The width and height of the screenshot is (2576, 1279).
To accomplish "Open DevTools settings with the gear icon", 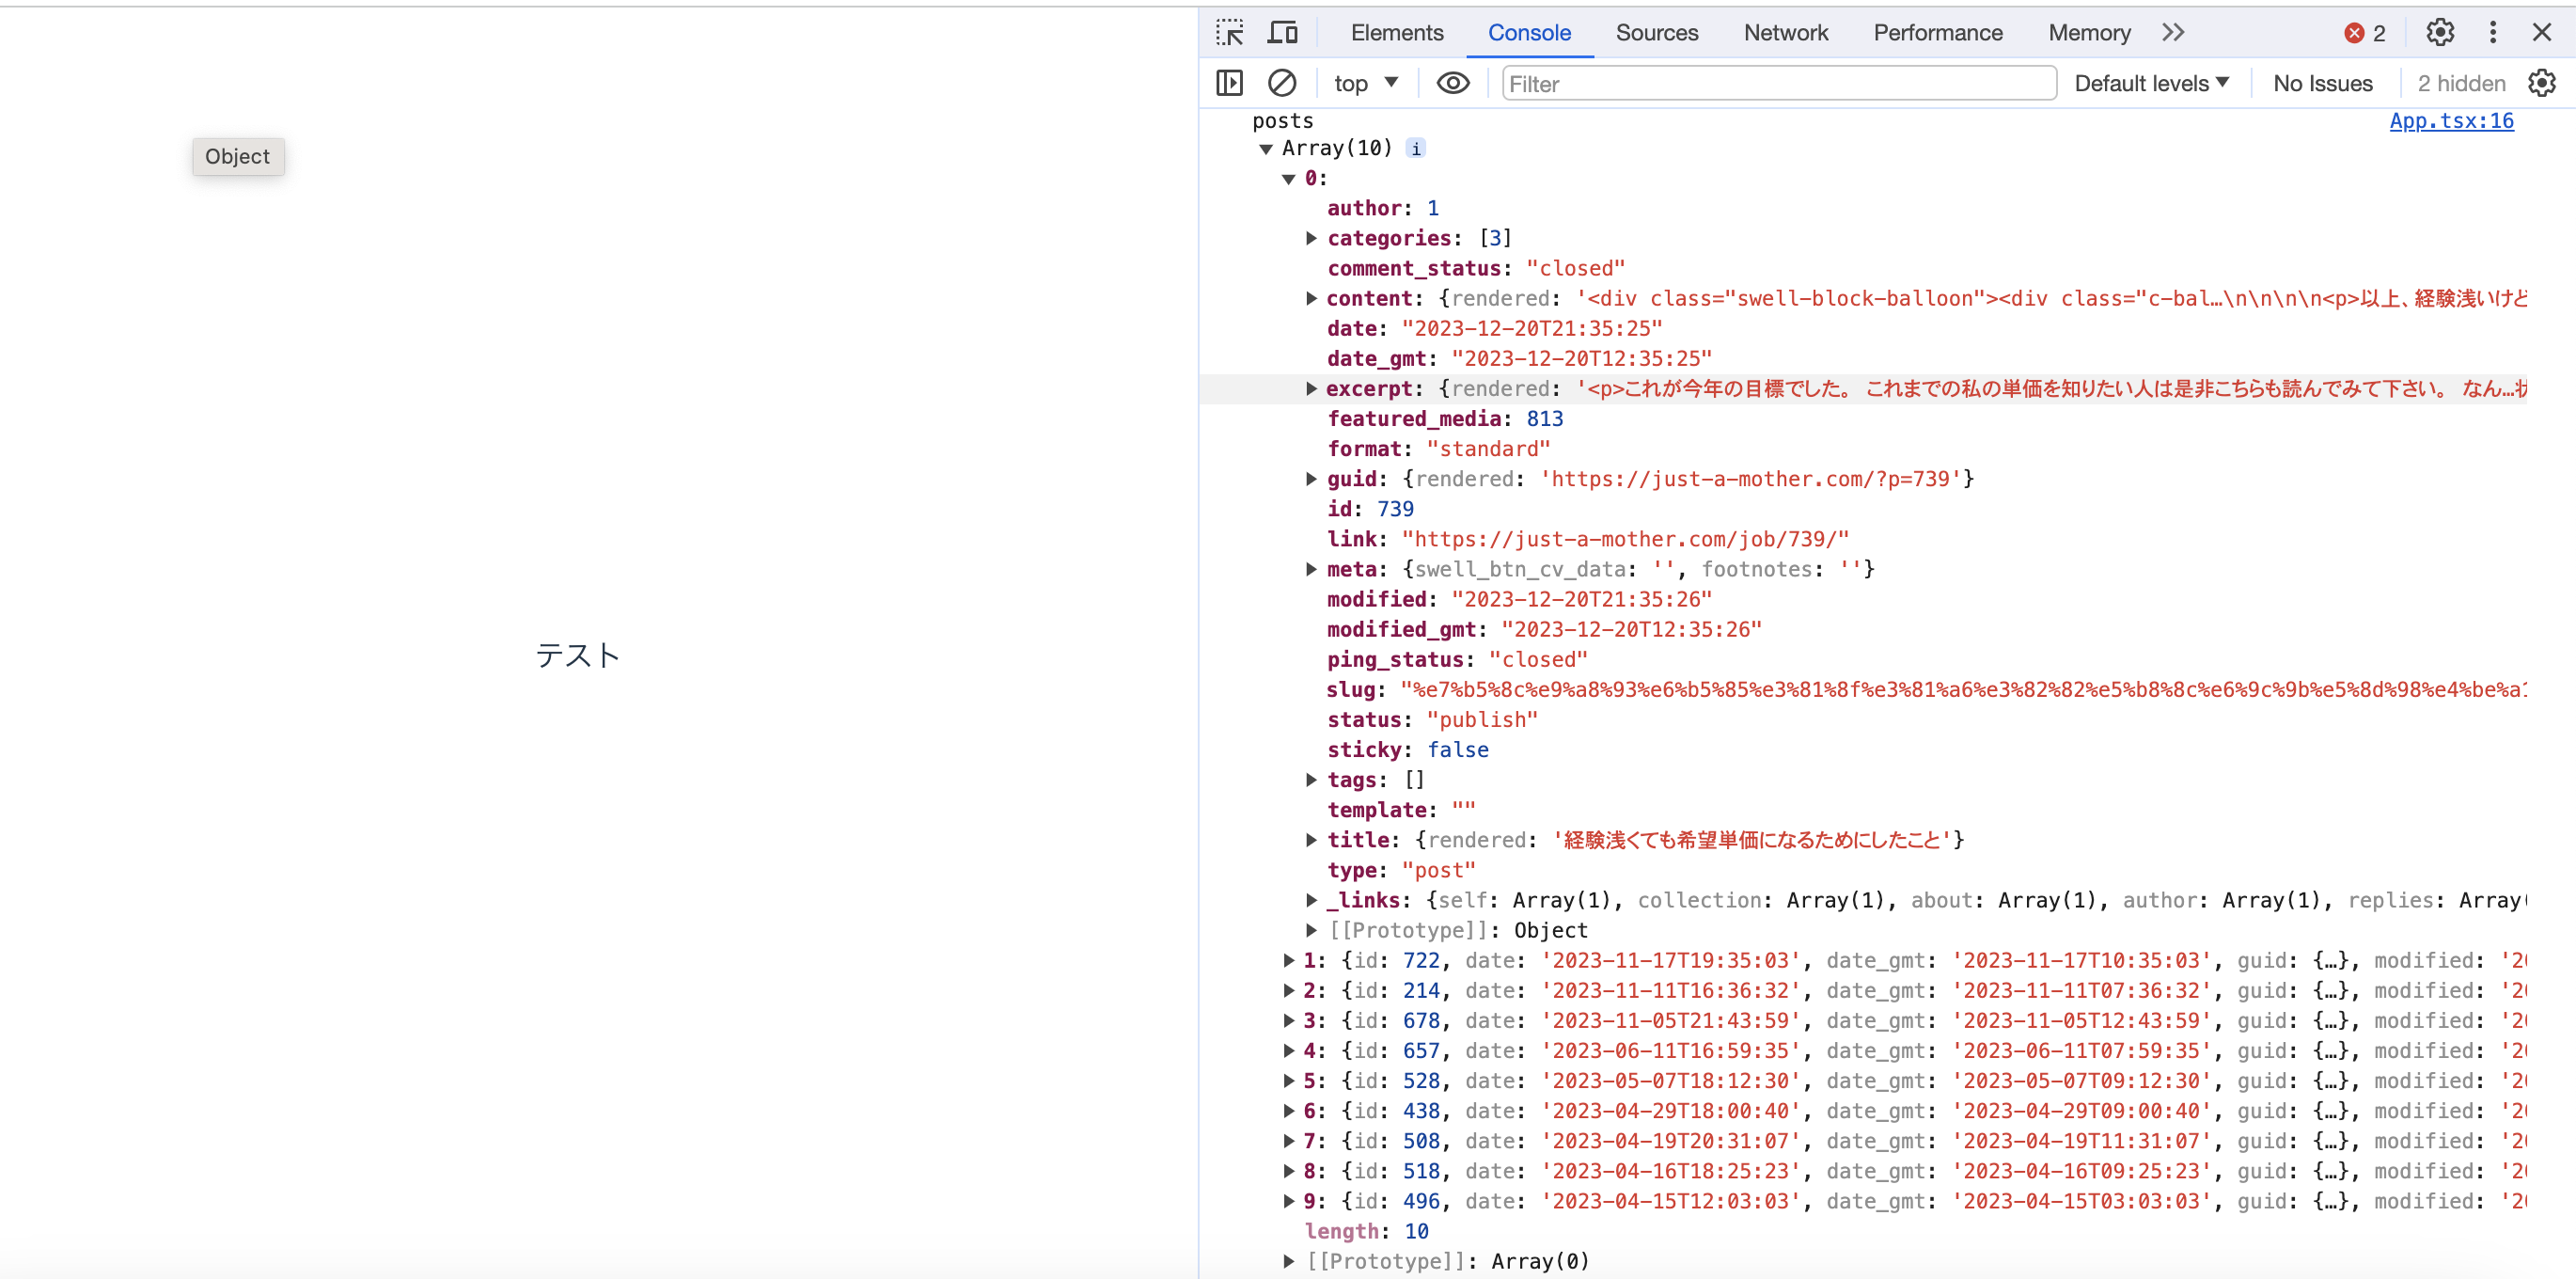I will pos(2439,31).
